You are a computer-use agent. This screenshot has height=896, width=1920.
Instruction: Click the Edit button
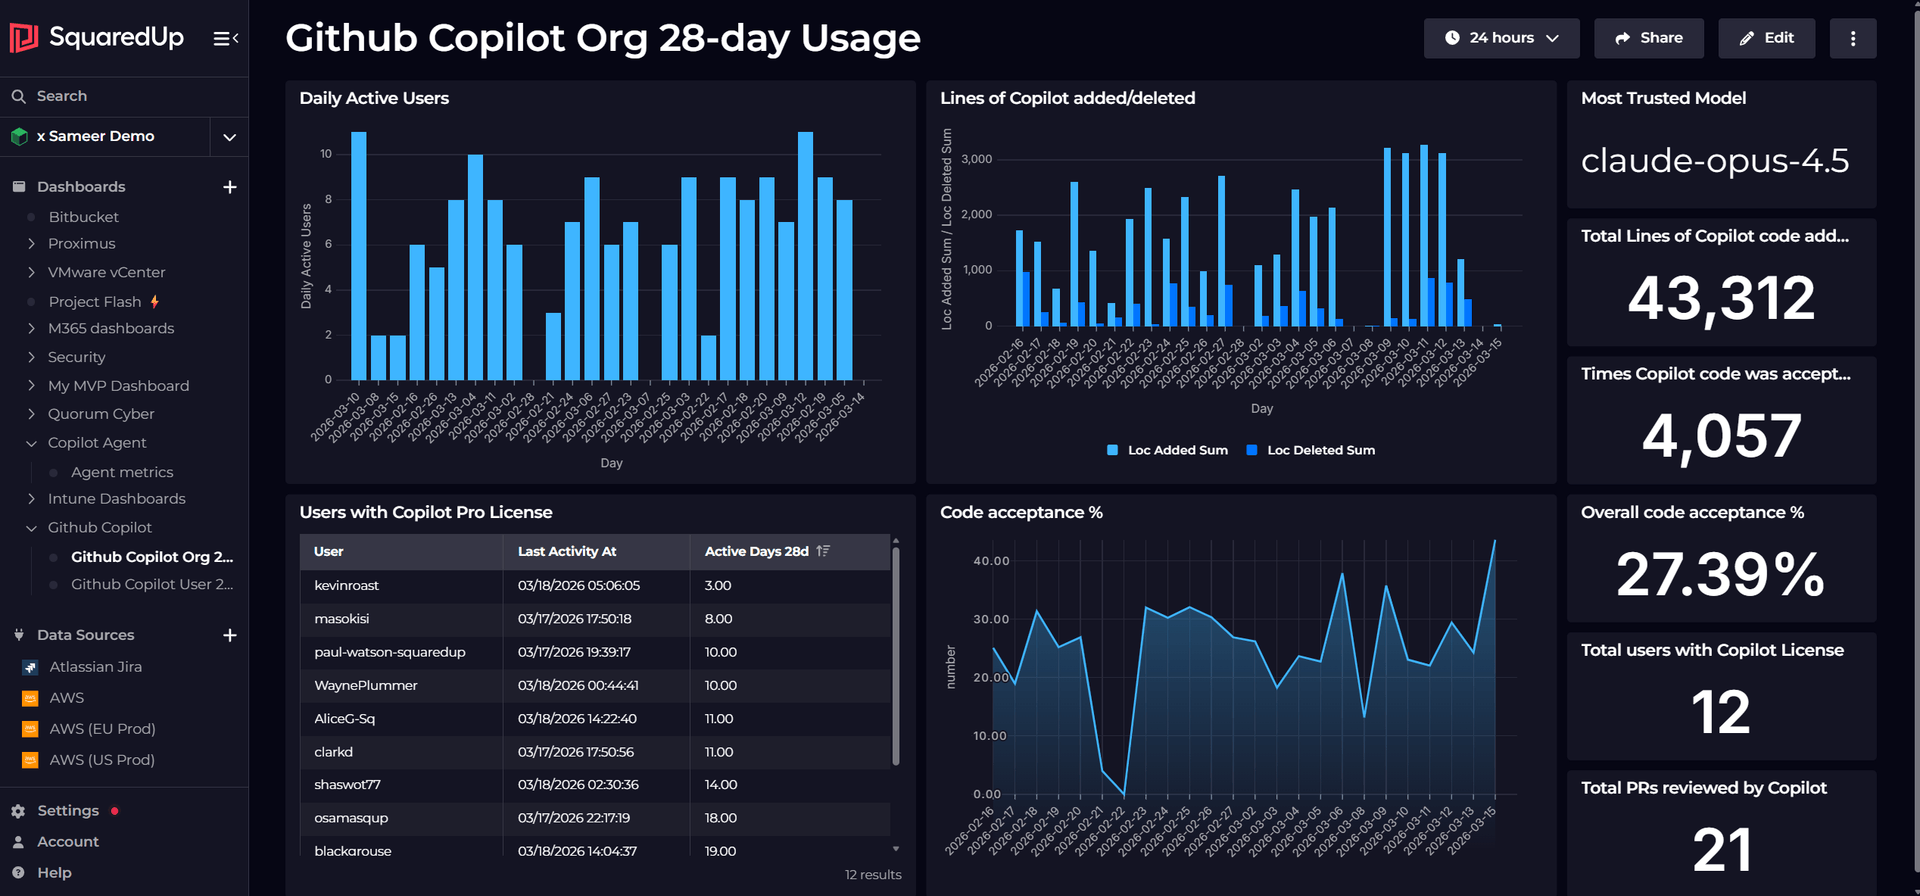1766,38
